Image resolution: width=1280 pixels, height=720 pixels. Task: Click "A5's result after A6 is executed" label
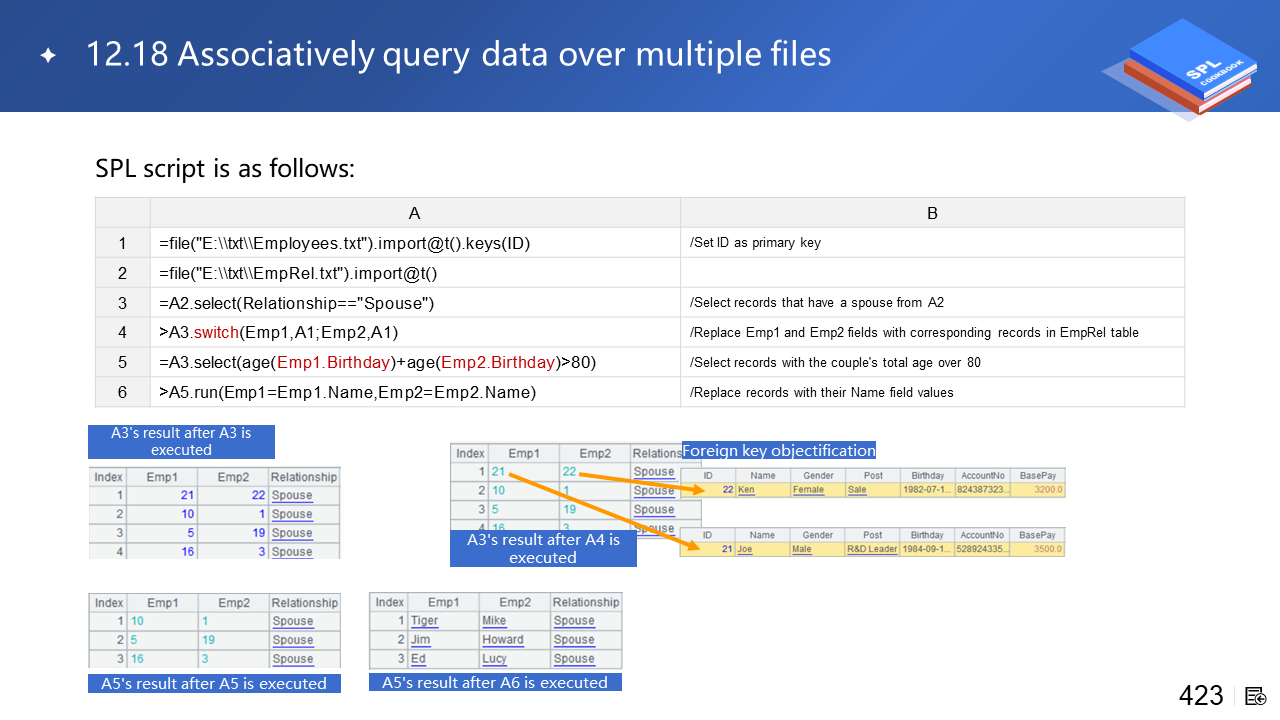(x=495, y=682)
